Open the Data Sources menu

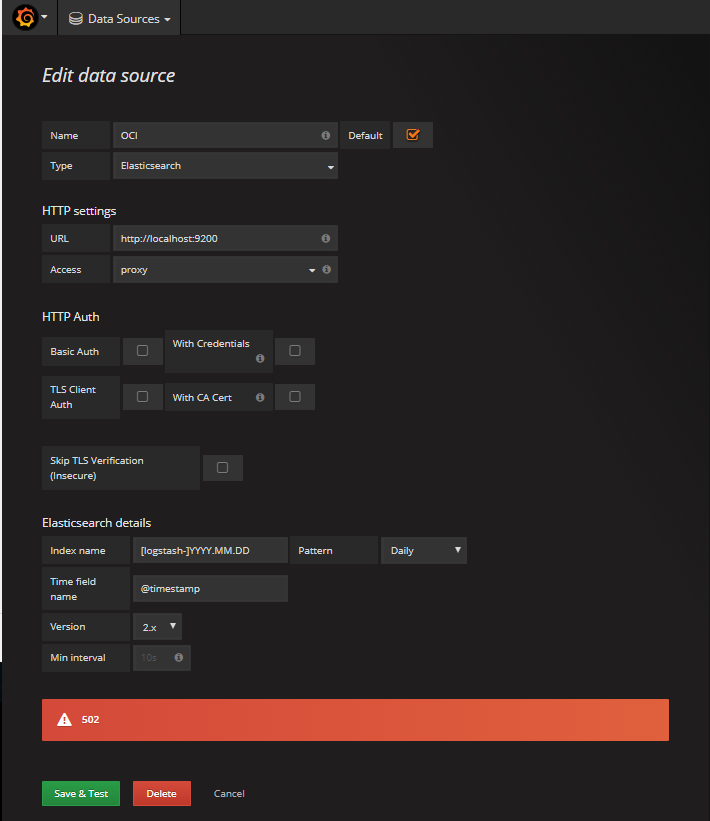point(119,18)
